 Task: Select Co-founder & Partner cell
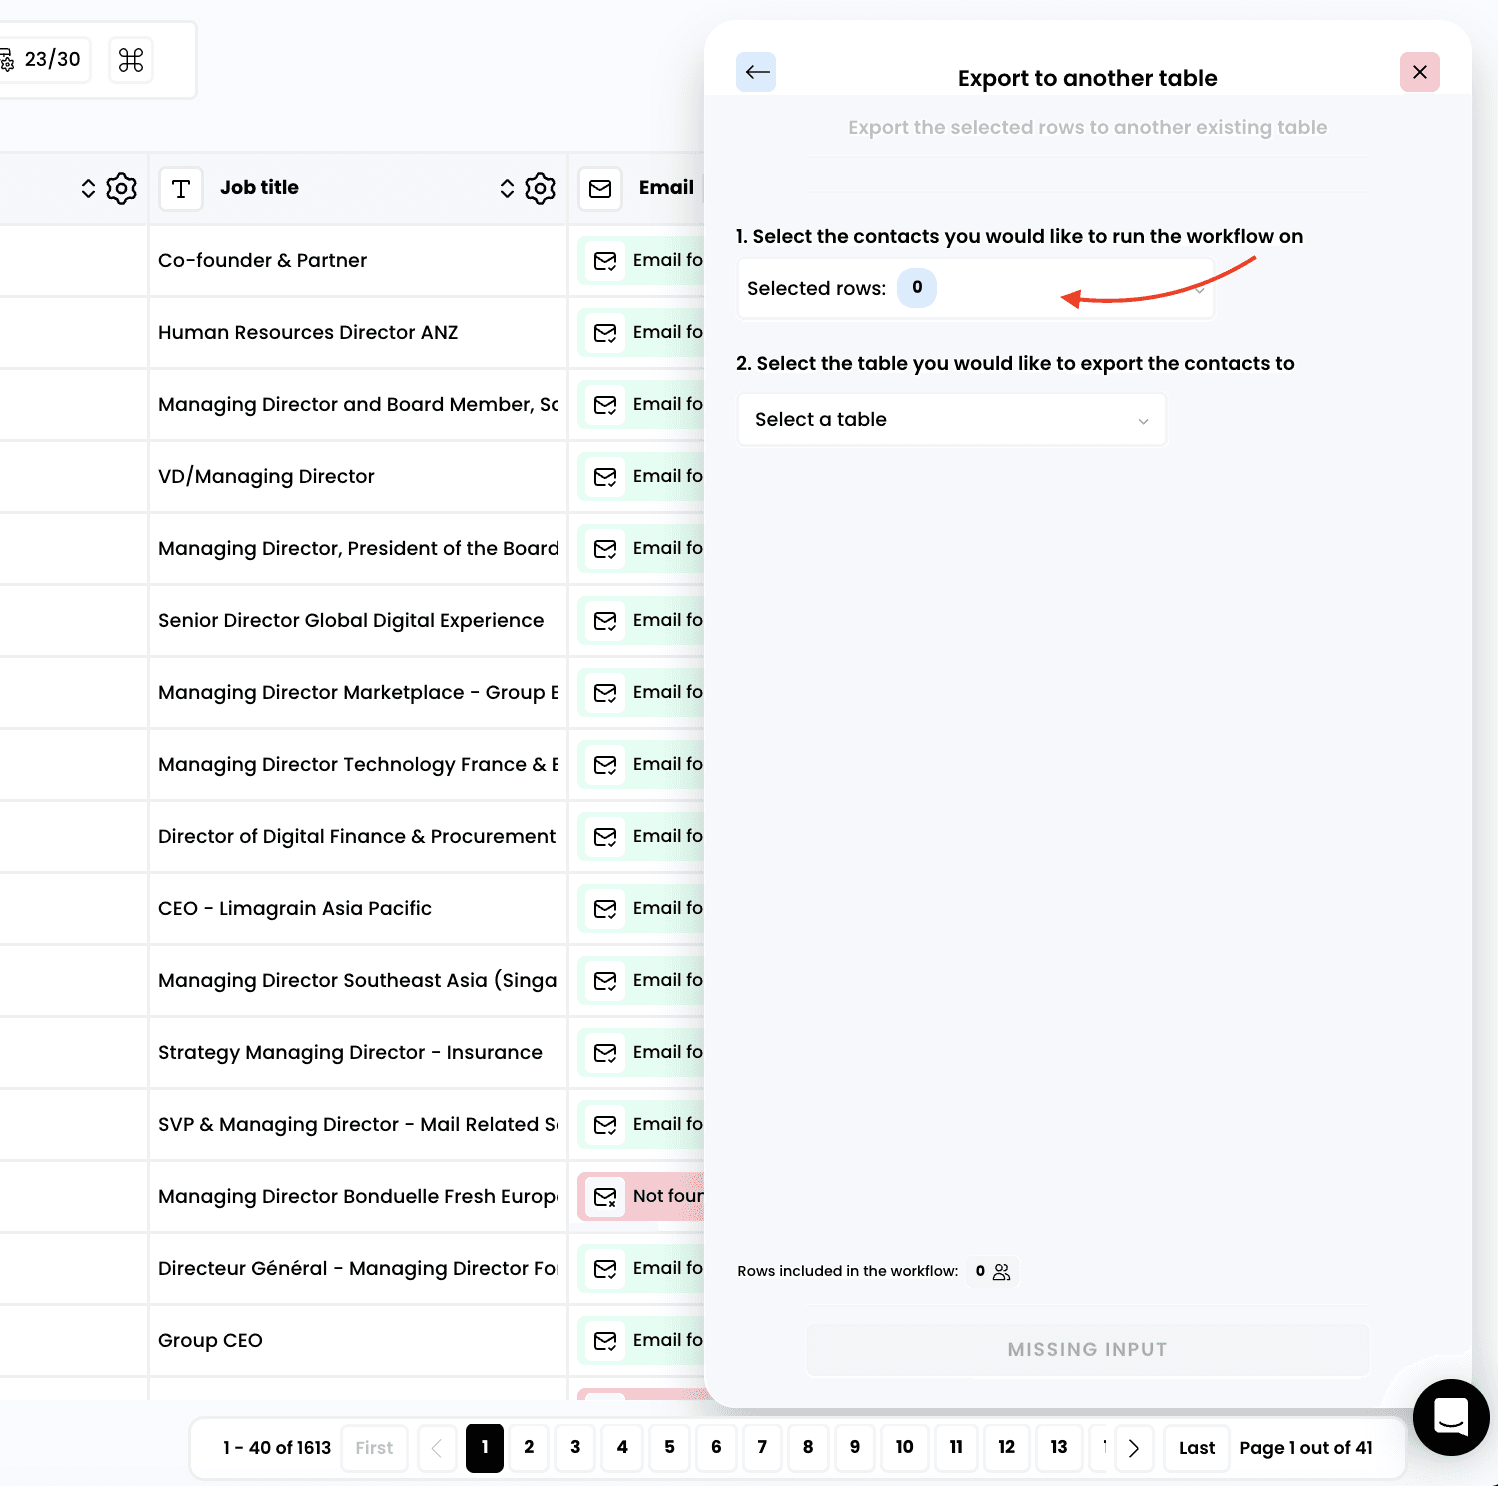point(358,260)
